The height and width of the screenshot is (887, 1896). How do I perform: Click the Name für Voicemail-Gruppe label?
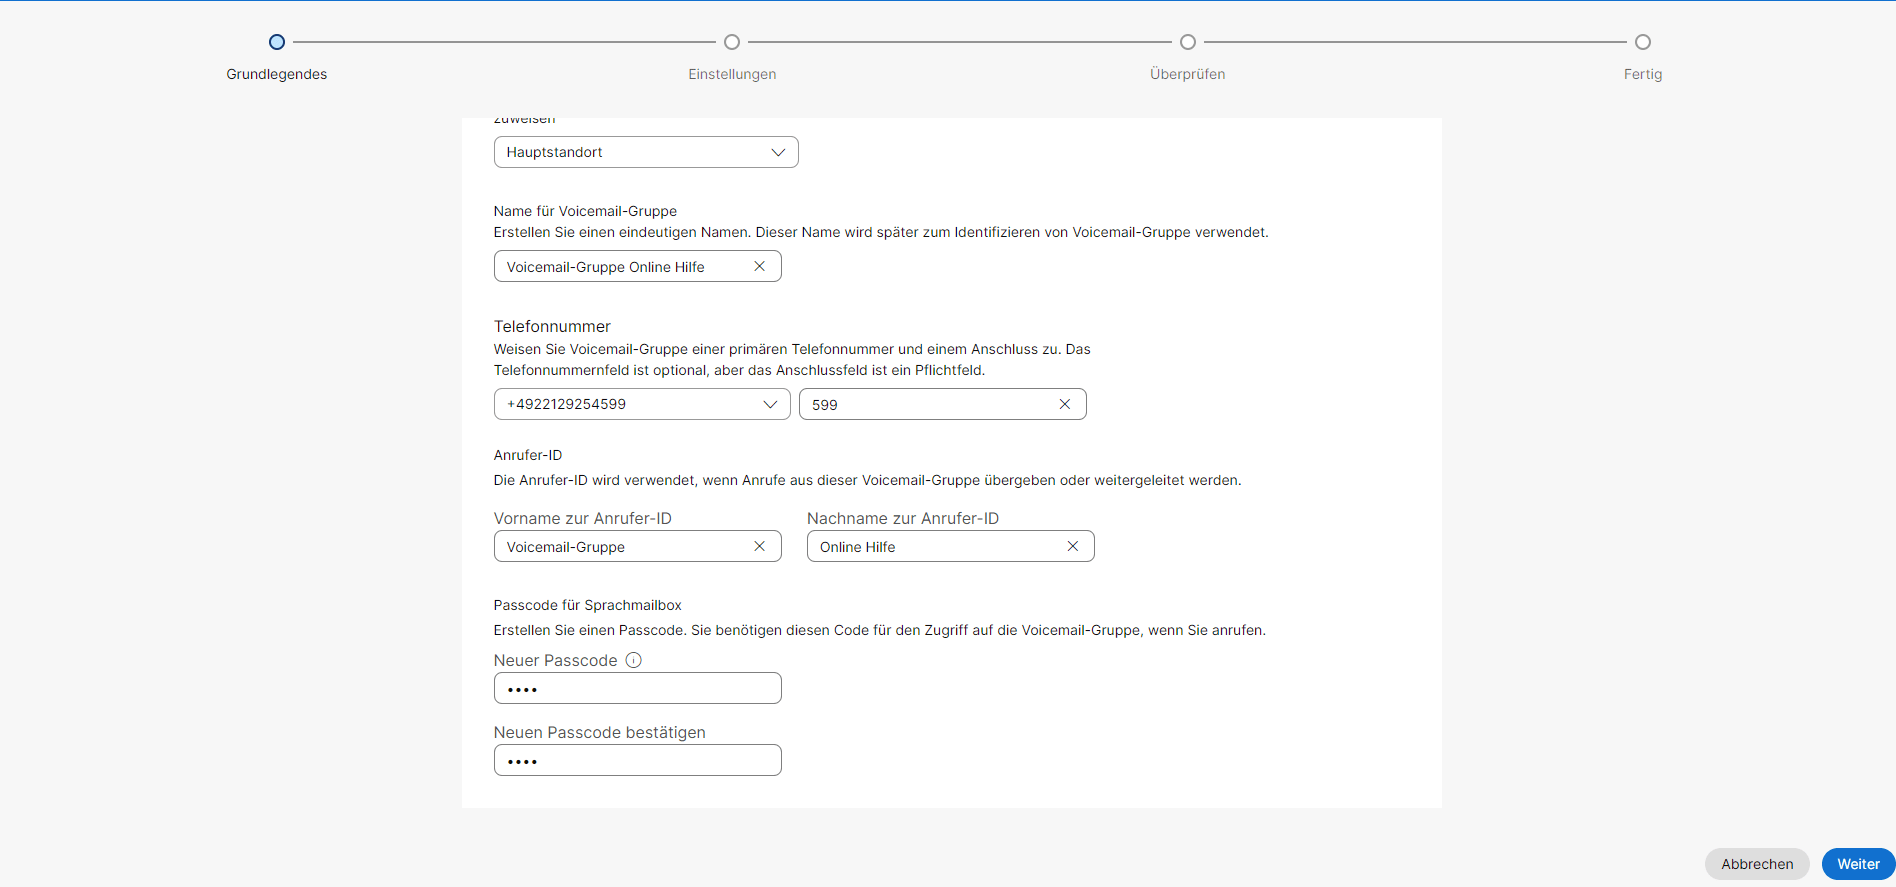pyautogui.click(x=585, y=211)
